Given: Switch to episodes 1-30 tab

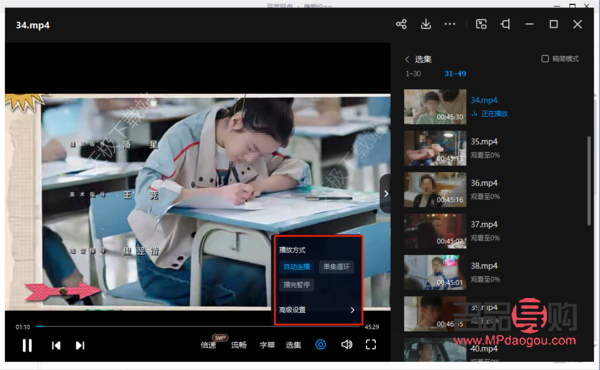Looking at the screenshot, I should point(413,74).
